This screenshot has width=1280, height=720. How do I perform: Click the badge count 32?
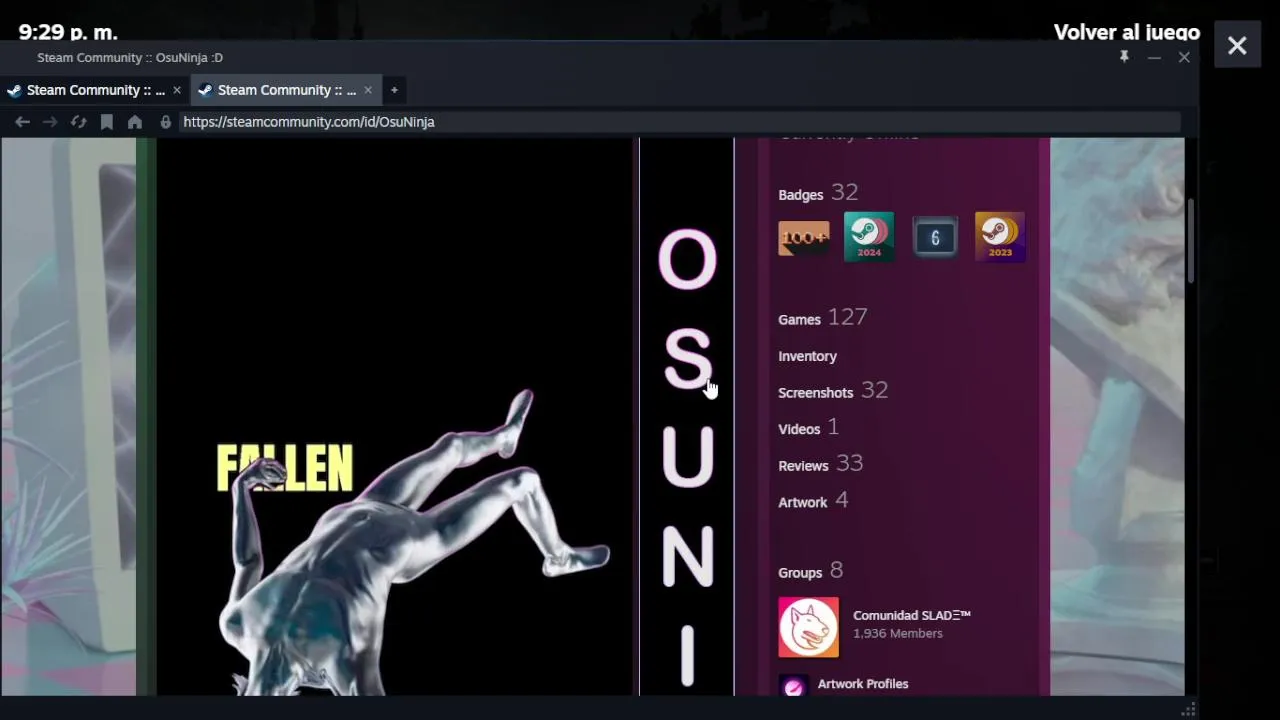coord(845,192)
